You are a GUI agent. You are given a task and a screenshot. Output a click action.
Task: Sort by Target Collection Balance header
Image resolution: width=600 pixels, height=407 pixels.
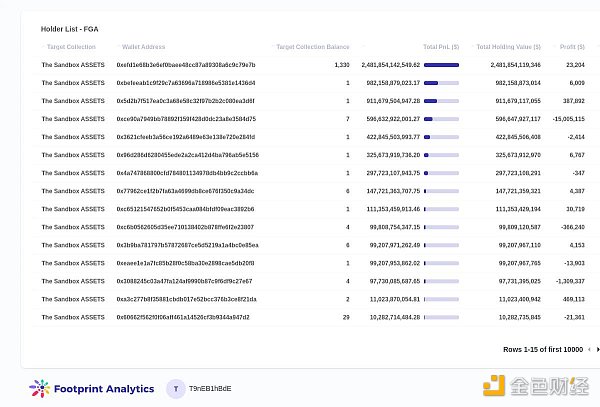point(313,47)
